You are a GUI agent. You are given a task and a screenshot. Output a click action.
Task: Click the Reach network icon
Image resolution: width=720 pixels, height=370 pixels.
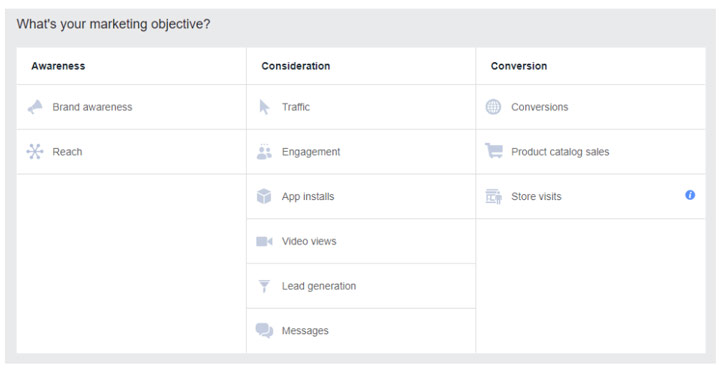[35, 151]
